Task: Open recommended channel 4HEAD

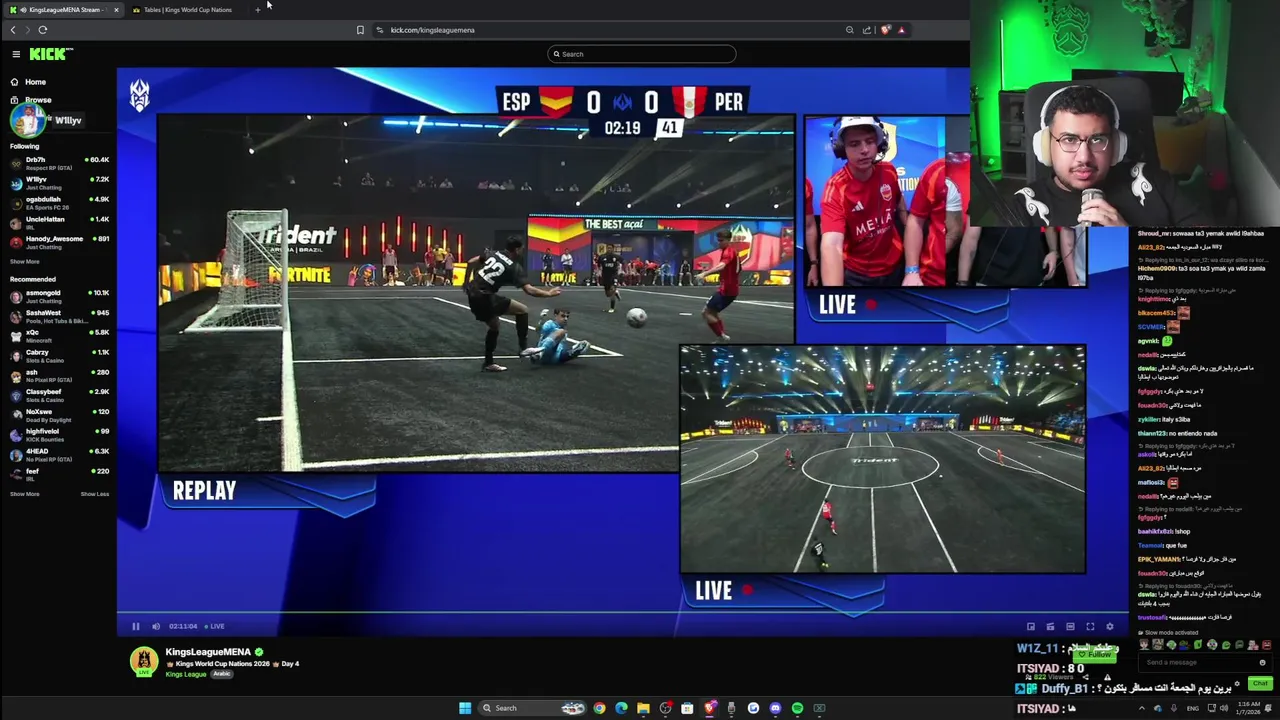Action: click(58, 455)
